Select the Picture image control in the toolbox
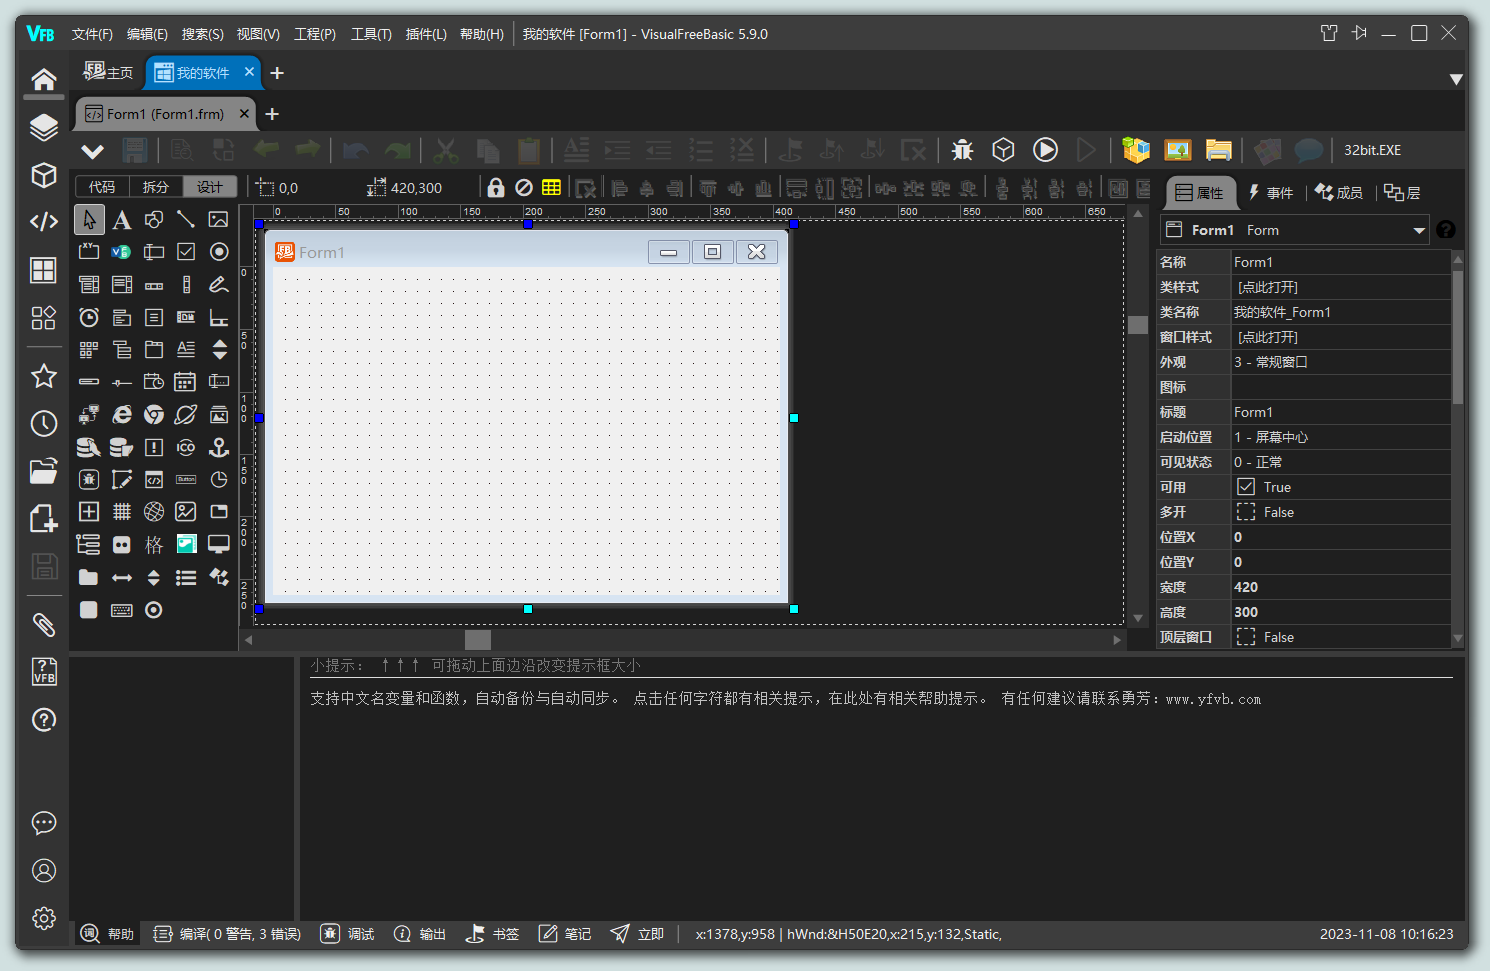The image size is (1490, 971). (x=218, y=220)
